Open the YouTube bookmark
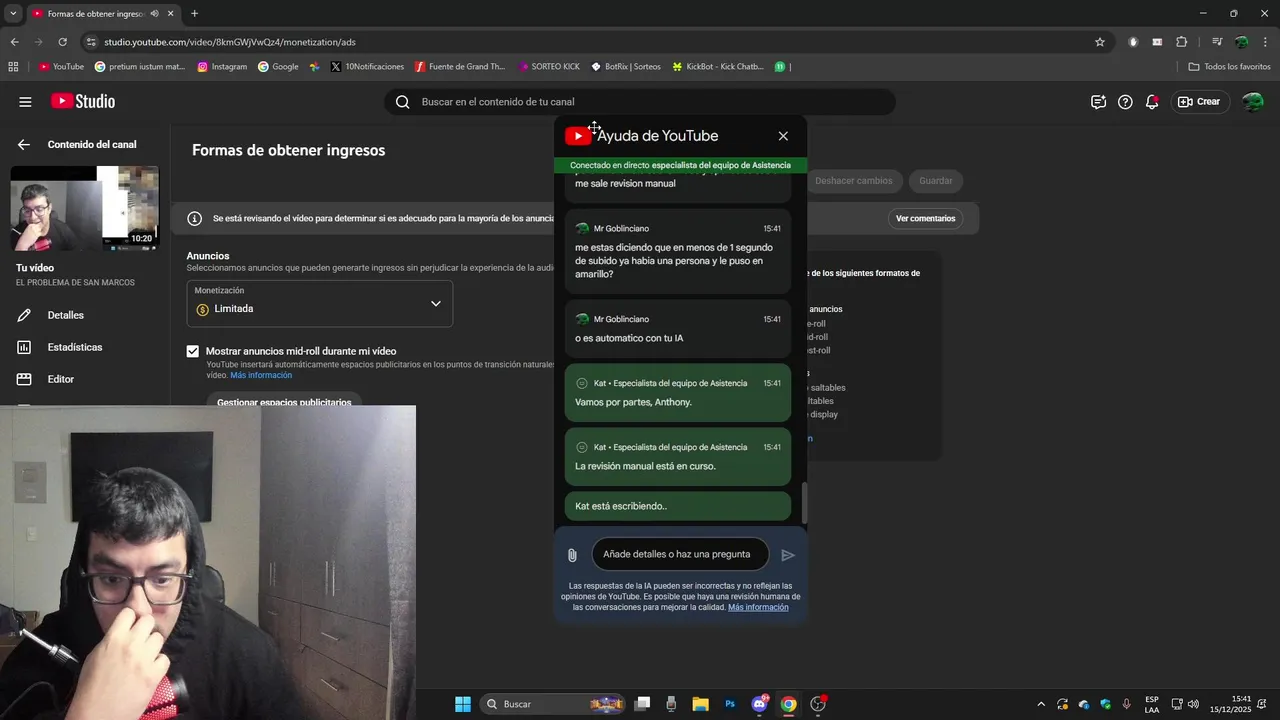Screen dimensions: 1280x720 [61, 67]
